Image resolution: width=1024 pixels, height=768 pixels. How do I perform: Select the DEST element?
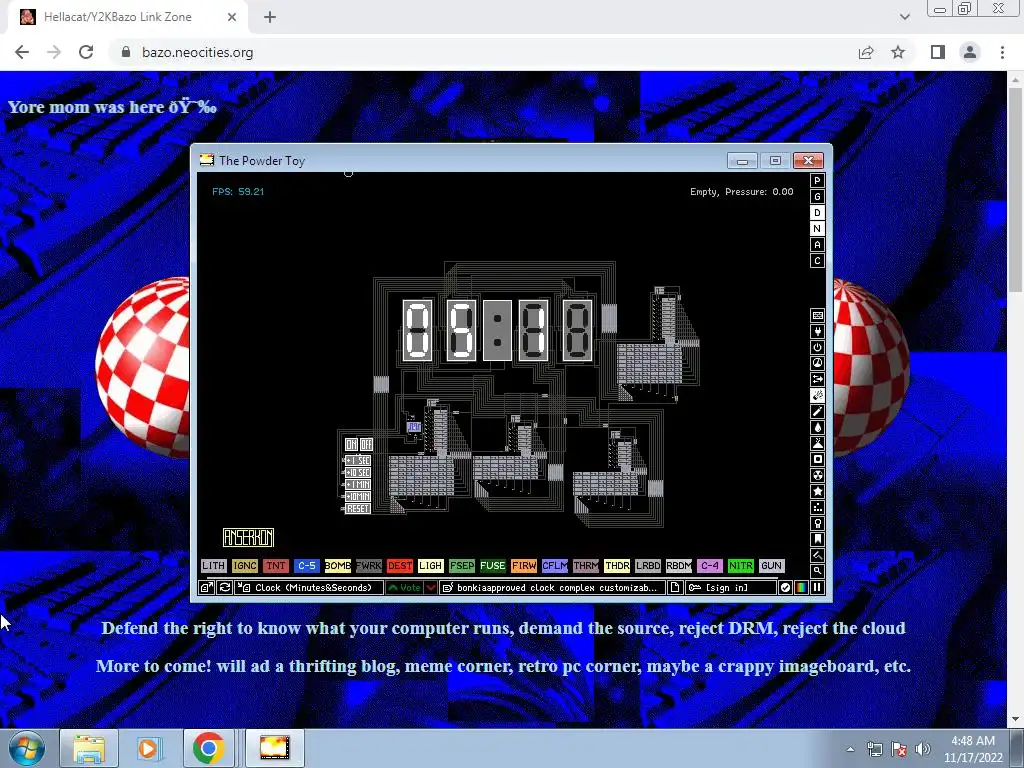click(400, 566)
